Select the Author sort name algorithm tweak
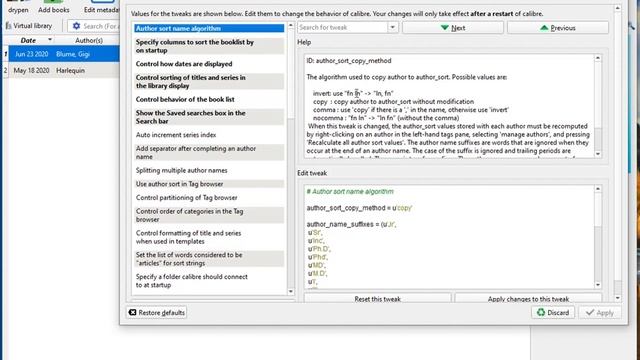Viewport: 640px width, 360px height. click(209, 28)
